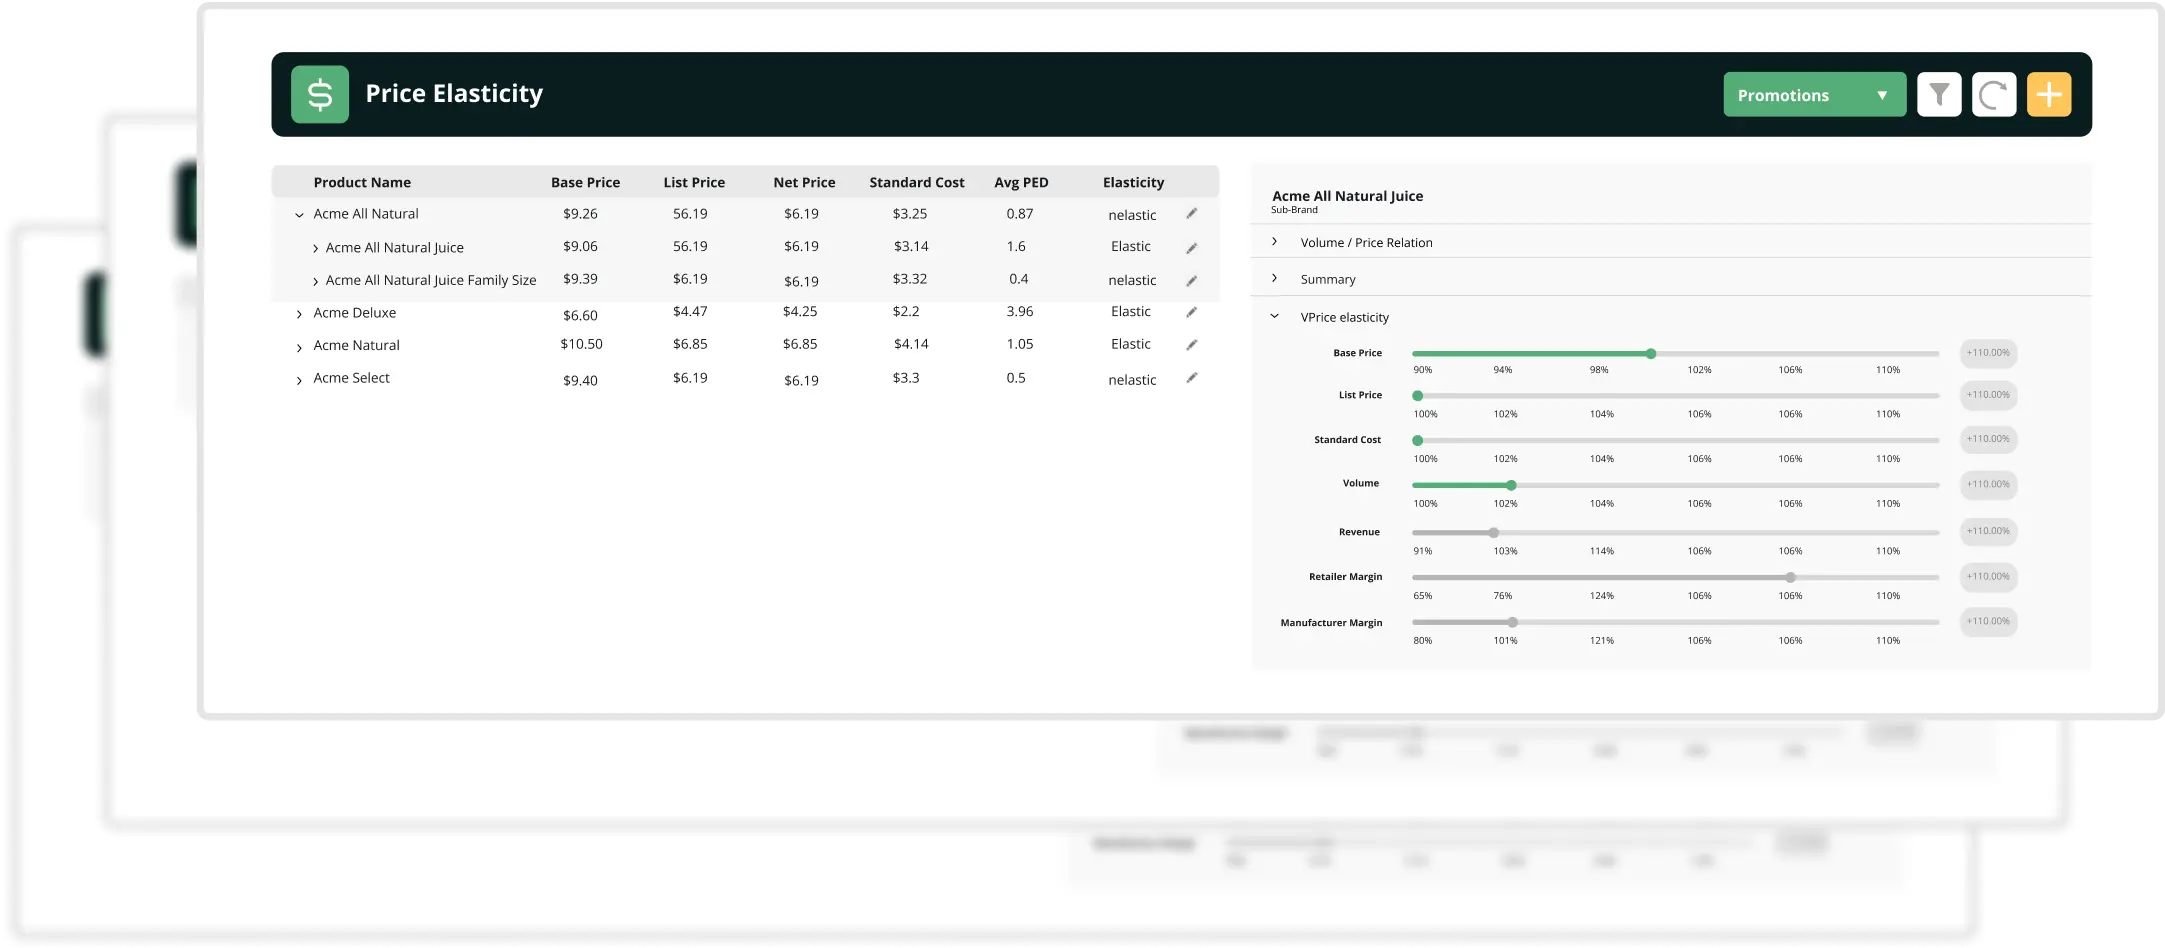Click the $4.14 standard cost cell

pos(911,344)
